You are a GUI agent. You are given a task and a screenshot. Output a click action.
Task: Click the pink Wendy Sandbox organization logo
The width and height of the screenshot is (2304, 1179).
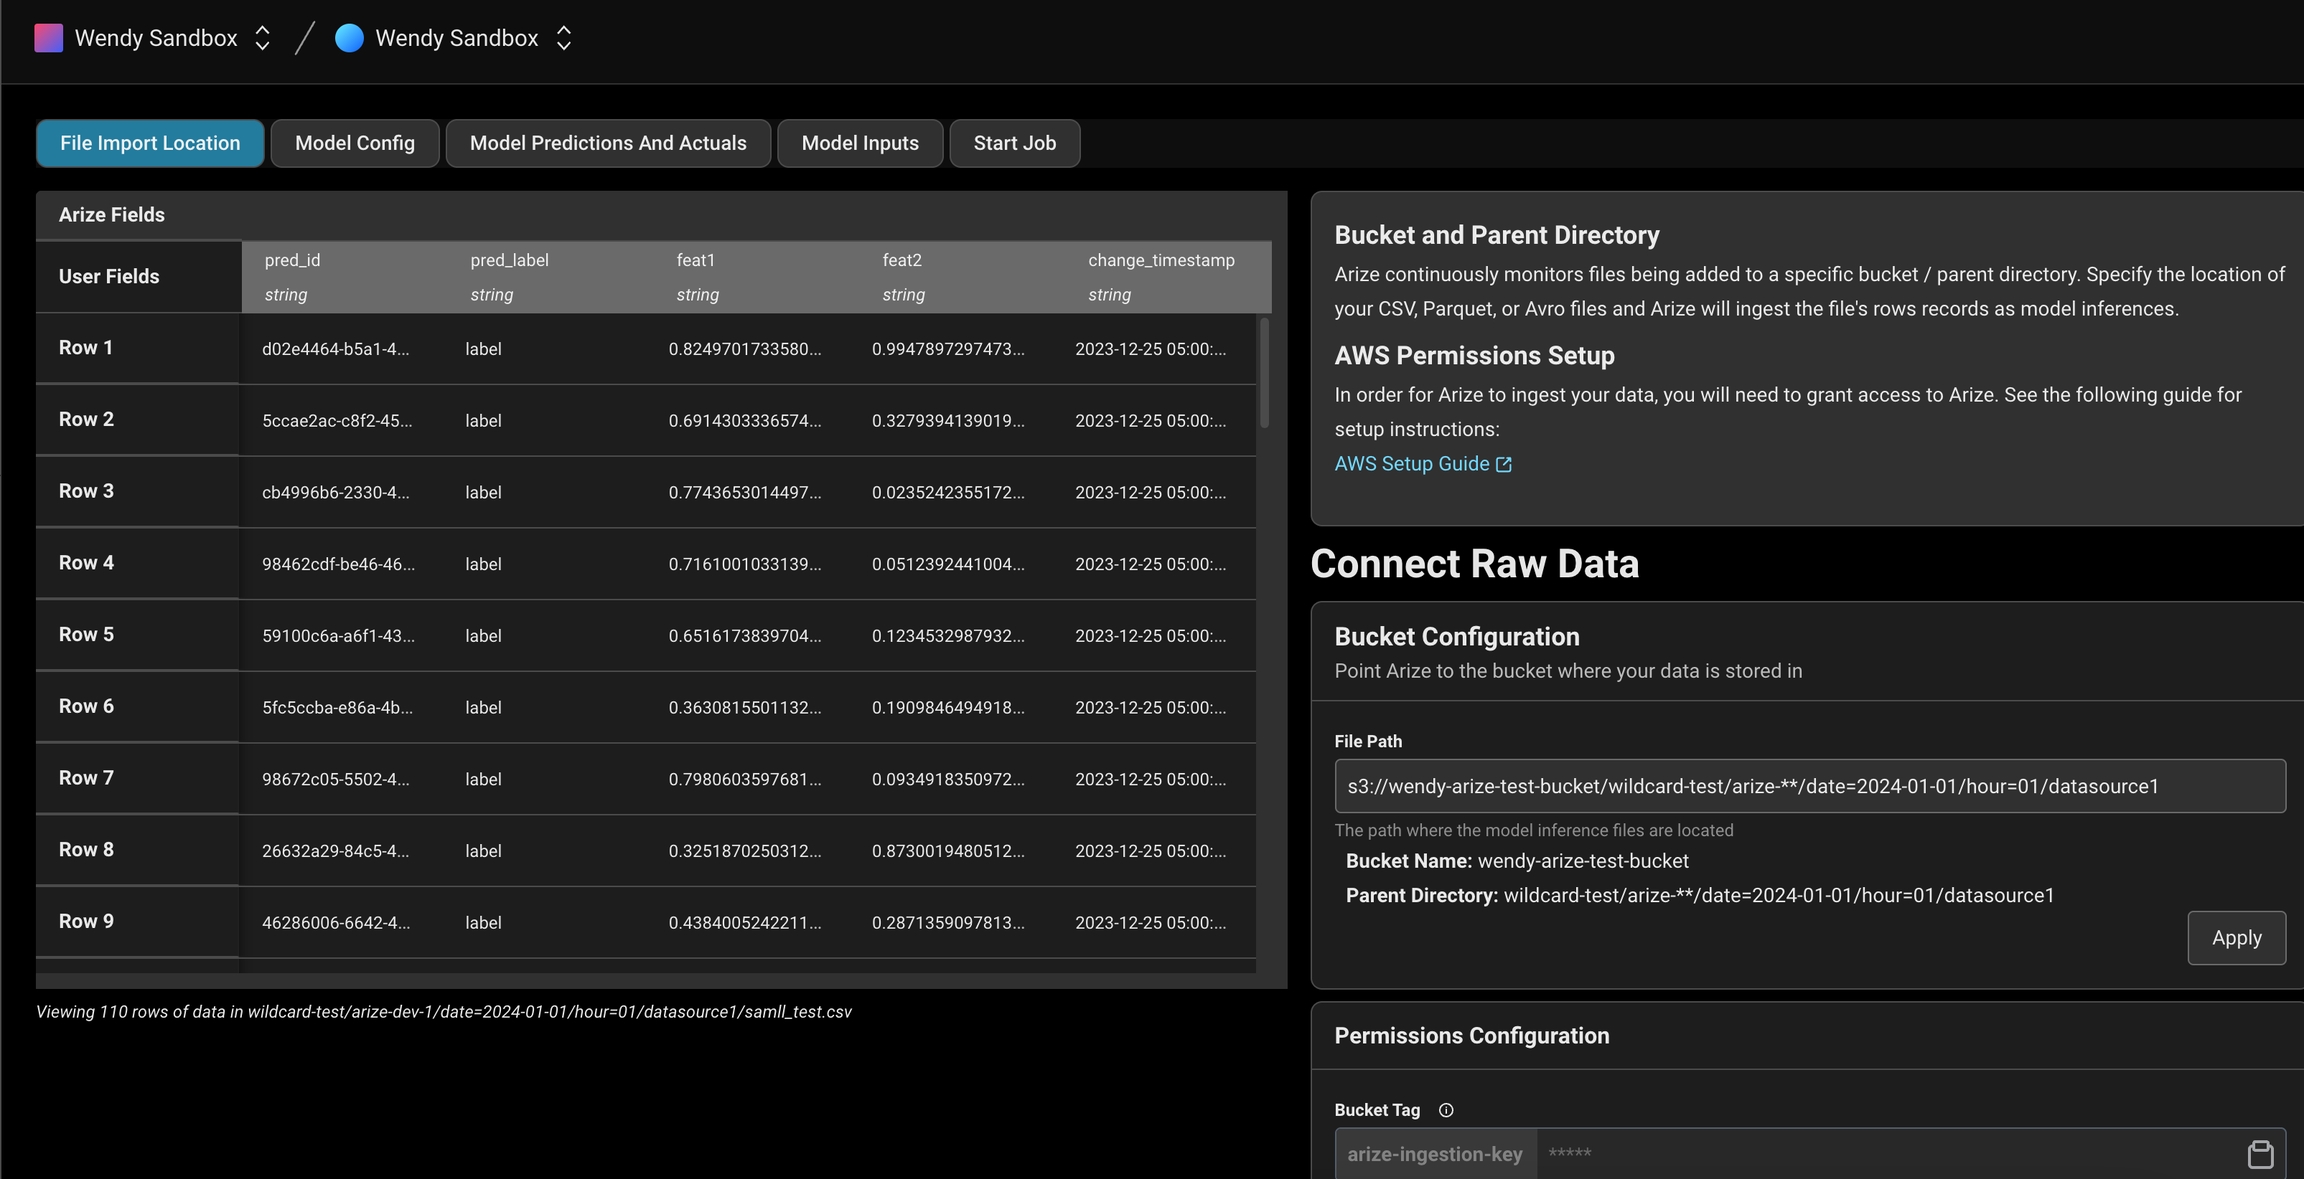point(48,38)
